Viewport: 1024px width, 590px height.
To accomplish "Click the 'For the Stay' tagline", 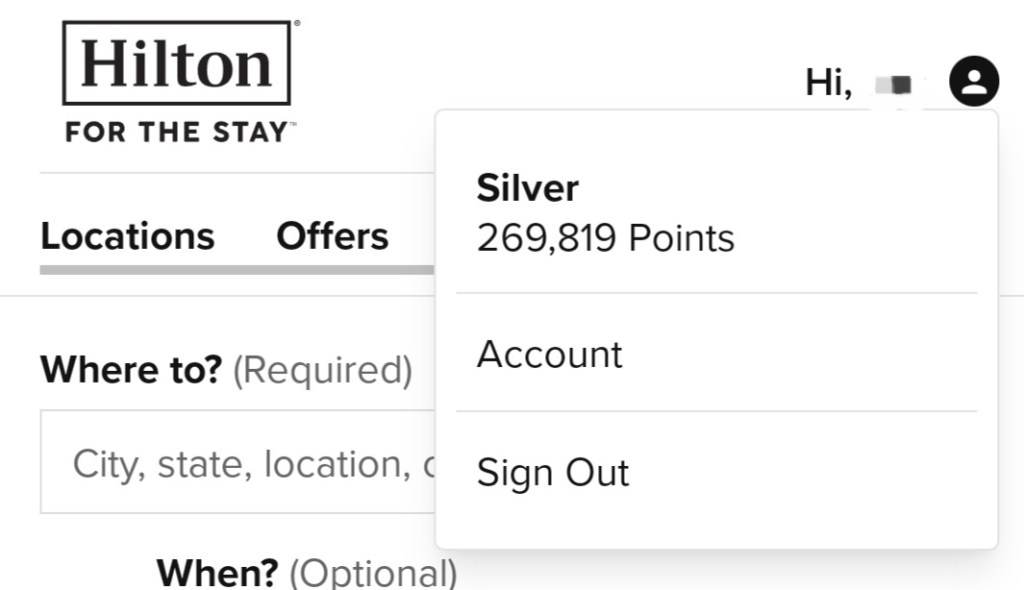I will [x=180, y=132].
